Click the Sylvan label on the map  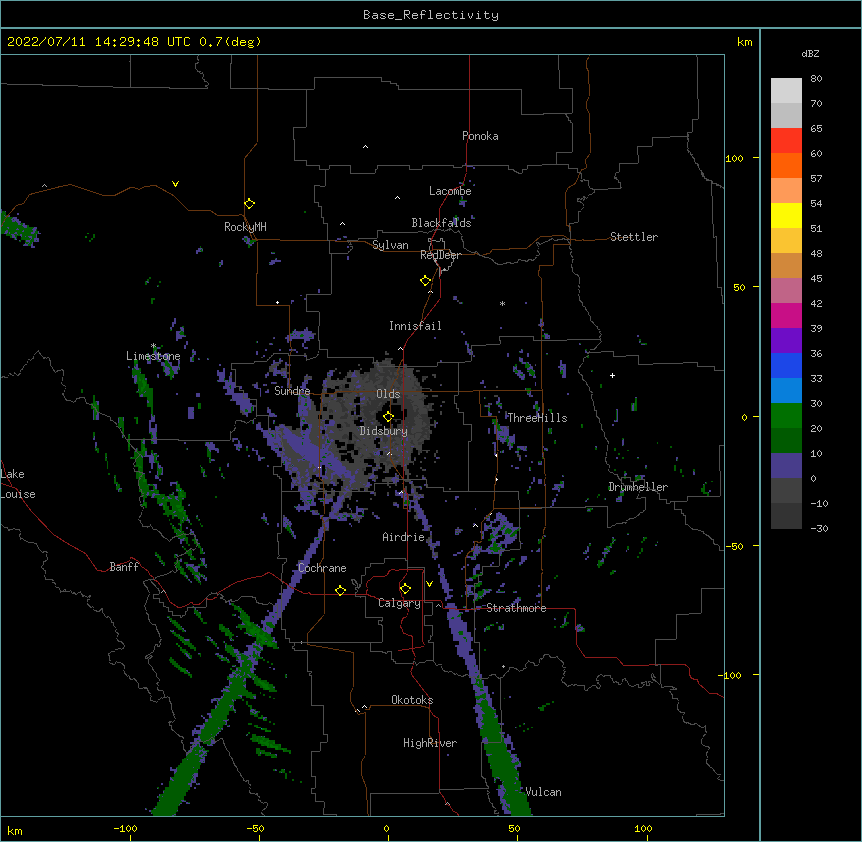pyautogui.click(x=390, y=245)
